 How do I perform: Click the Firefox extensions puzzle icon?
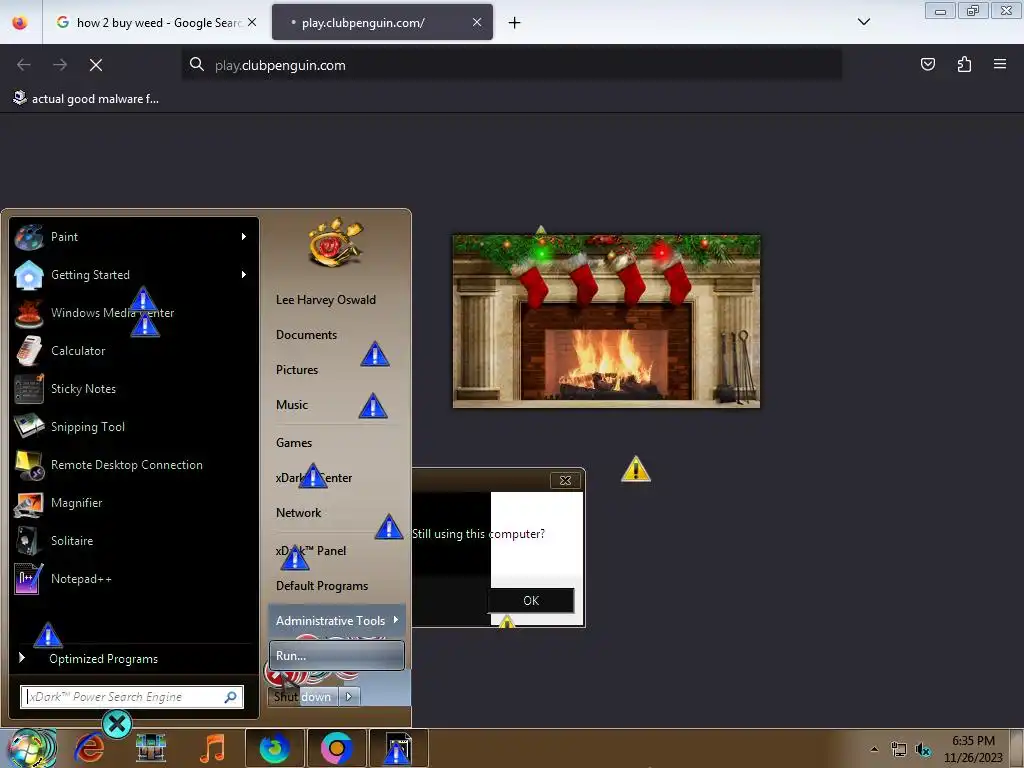964,64
